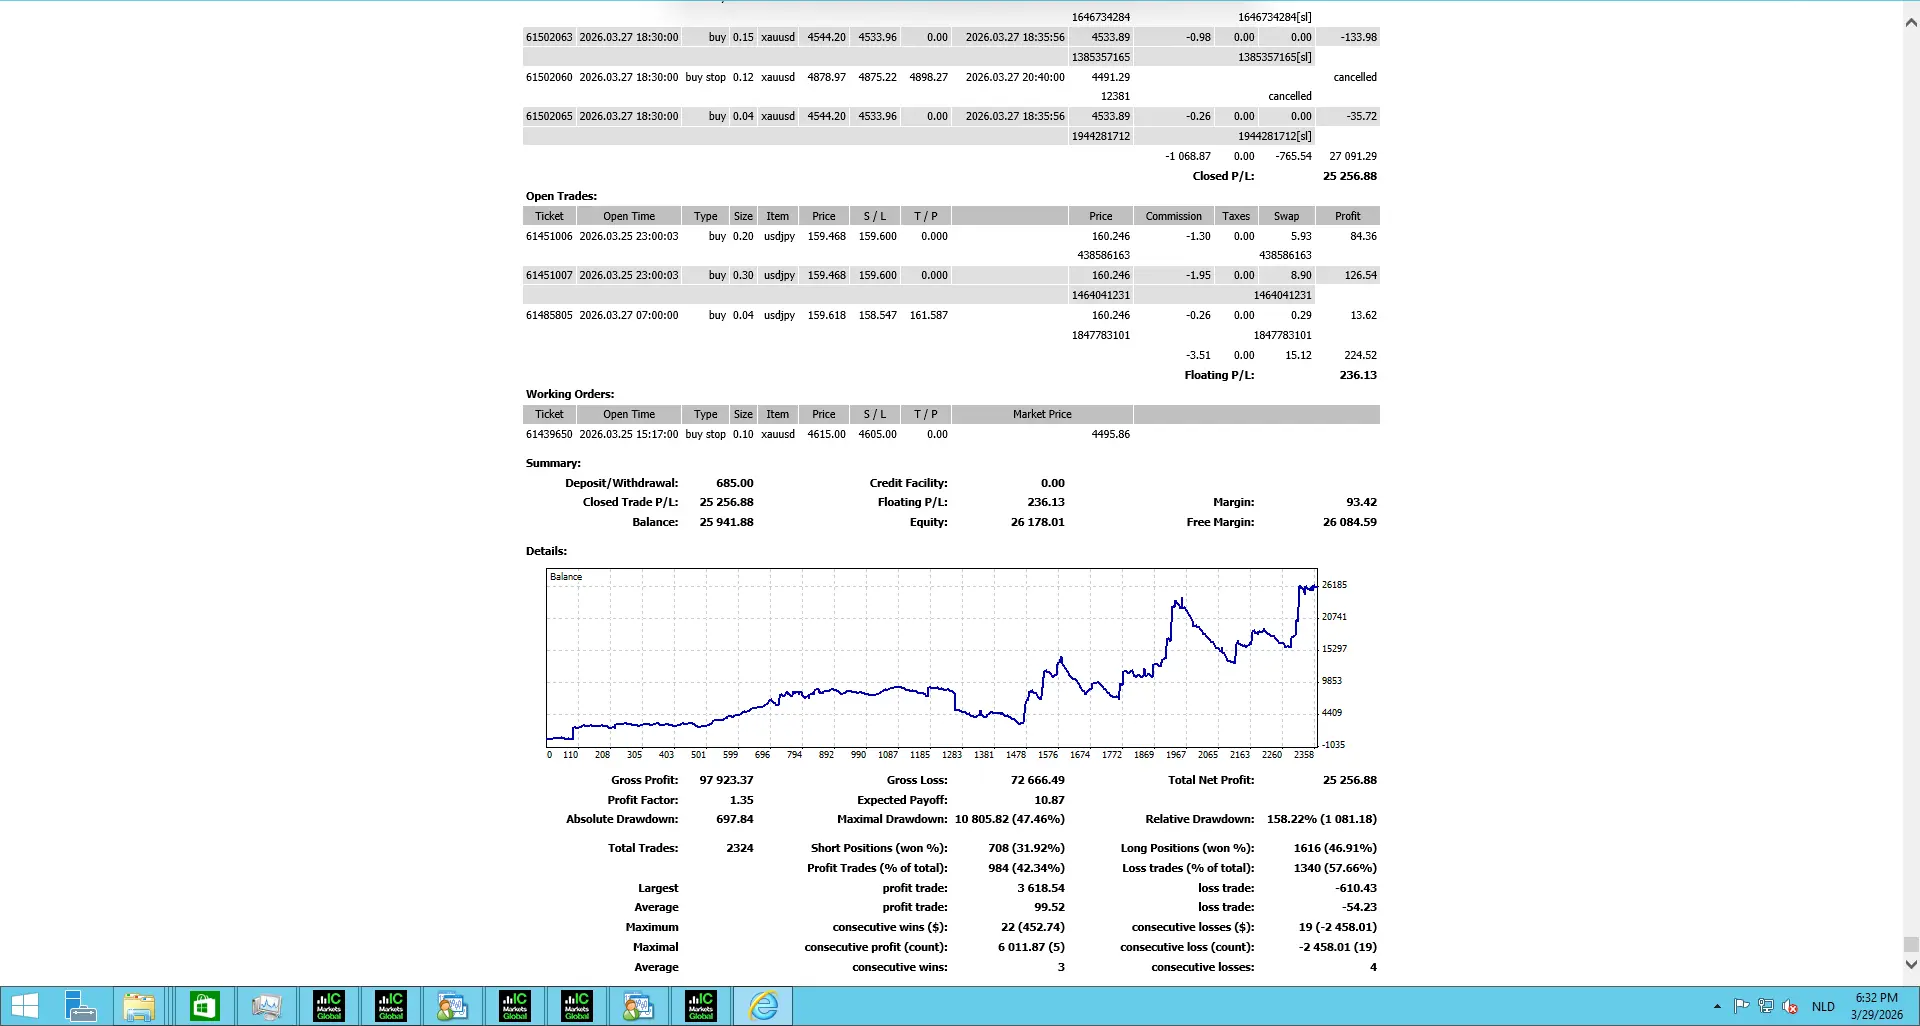The height and width of the screenshot is (1026, 1920).
Task: Open the leftmost IC Markets Global terminal
Action: [x=329, y=1006]
